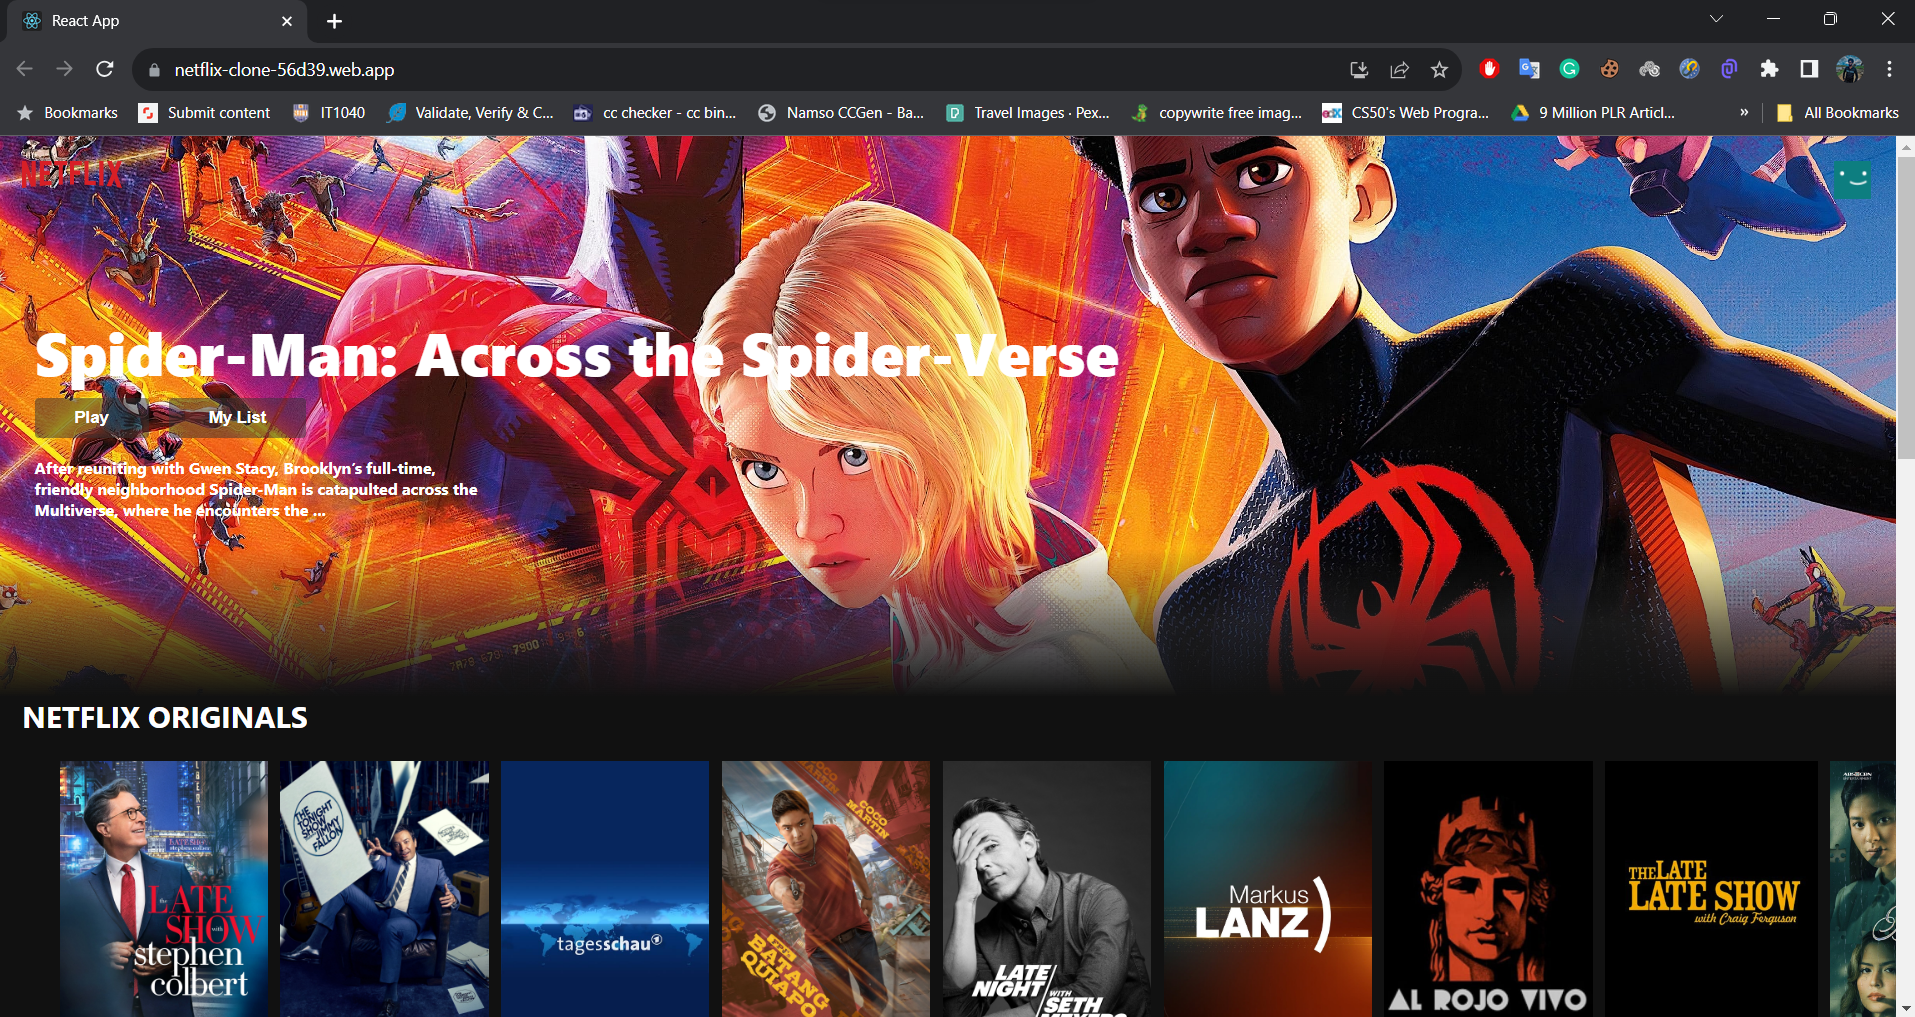Open 9 Million PLR Articles bookmark
Image resolution: width=1915 pixels, height=1017 pixels.
(x=1593, y=113)
